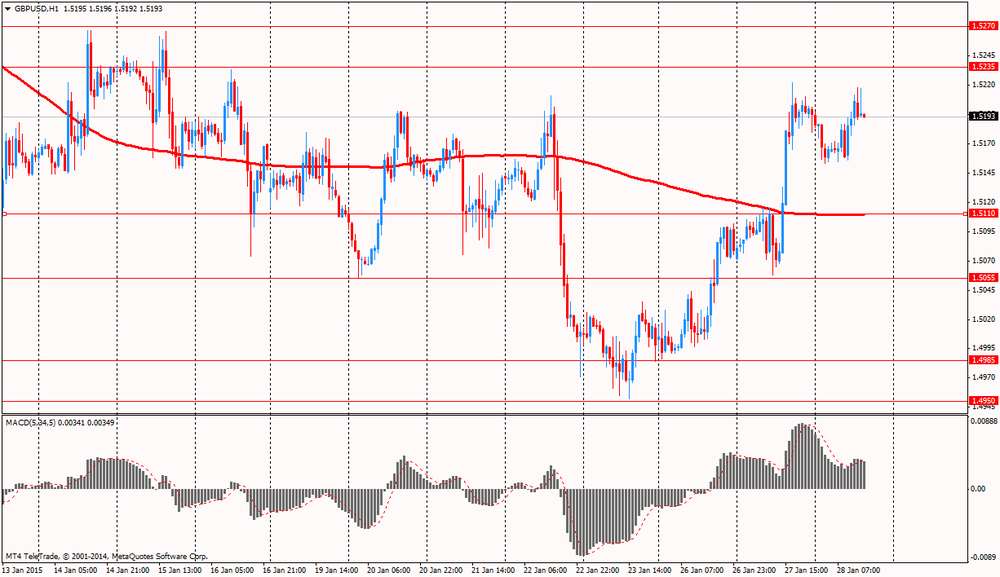Click the MACD(5,34,5) indicator label
This screenshot has width=1000, height=577.
(31, 423)
